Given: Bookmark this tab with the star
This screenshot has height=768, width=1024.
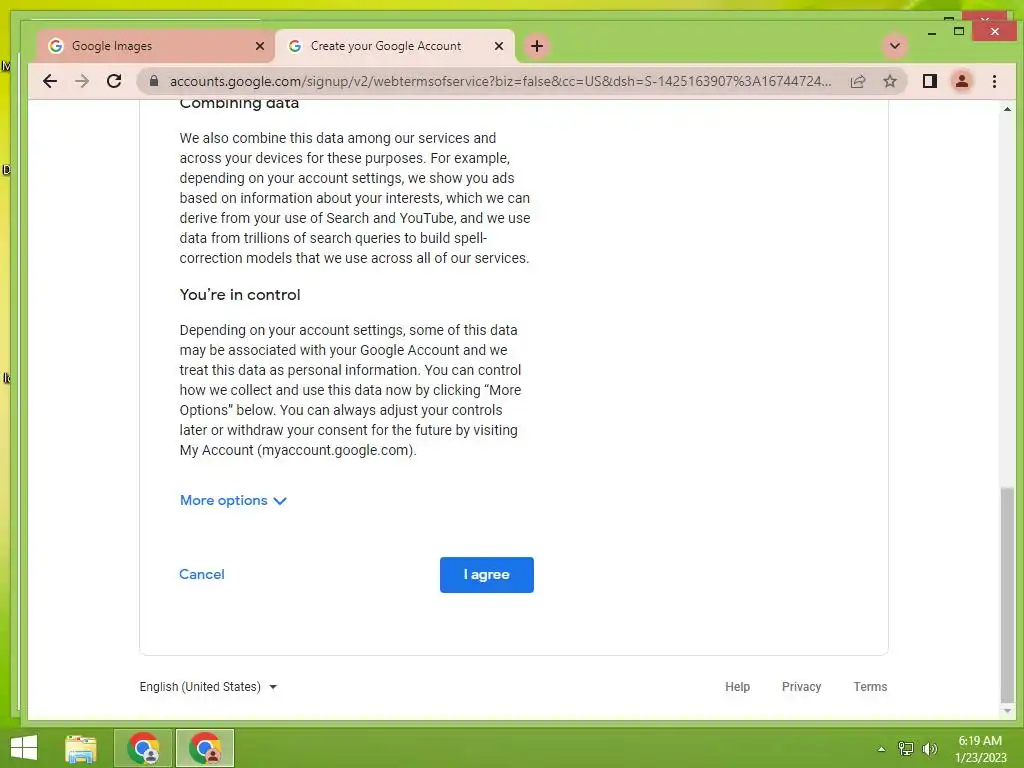Looking at the screenshot, I should (x=889, y=81).
